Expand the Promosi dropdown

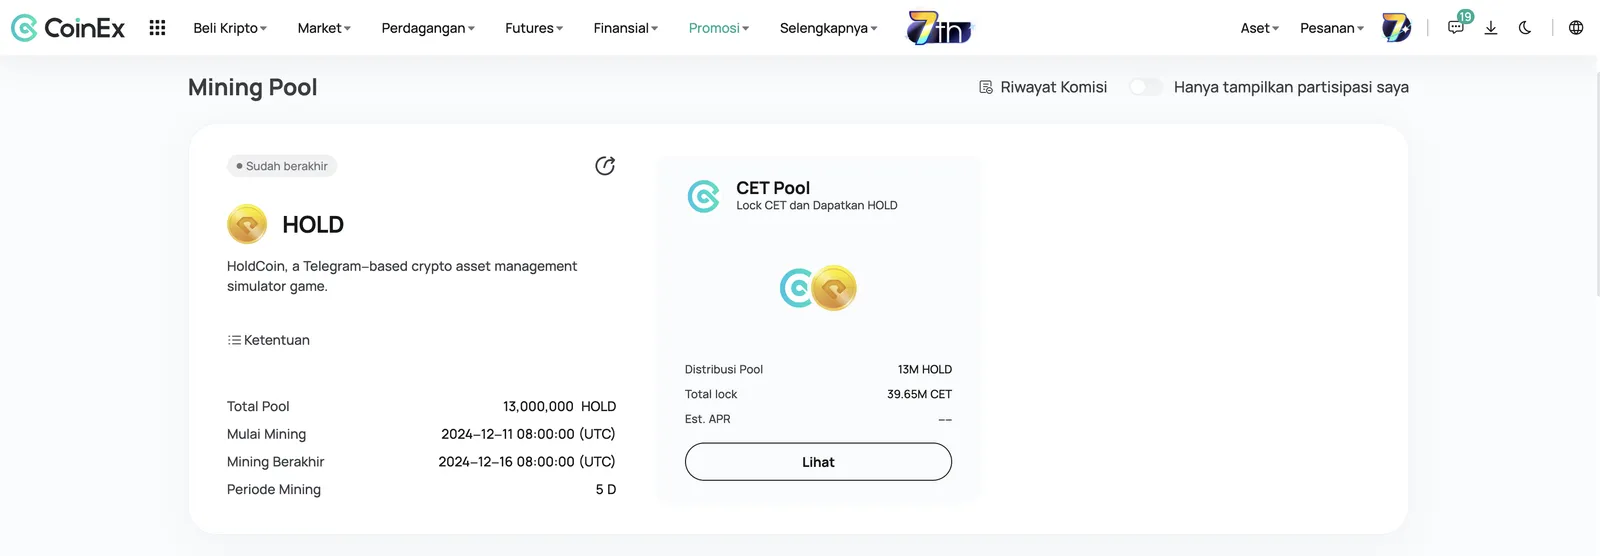pyautogui.click(x=719, y=28)
